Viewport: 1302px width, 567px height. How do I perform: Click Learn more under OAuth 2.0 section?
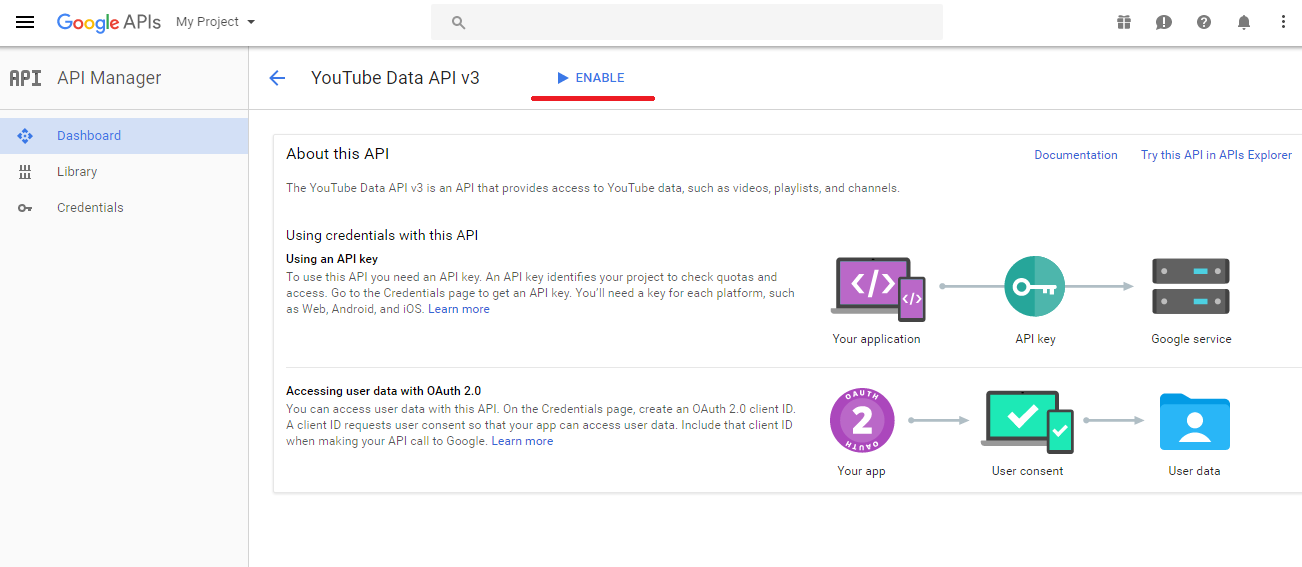coord(522,441)
